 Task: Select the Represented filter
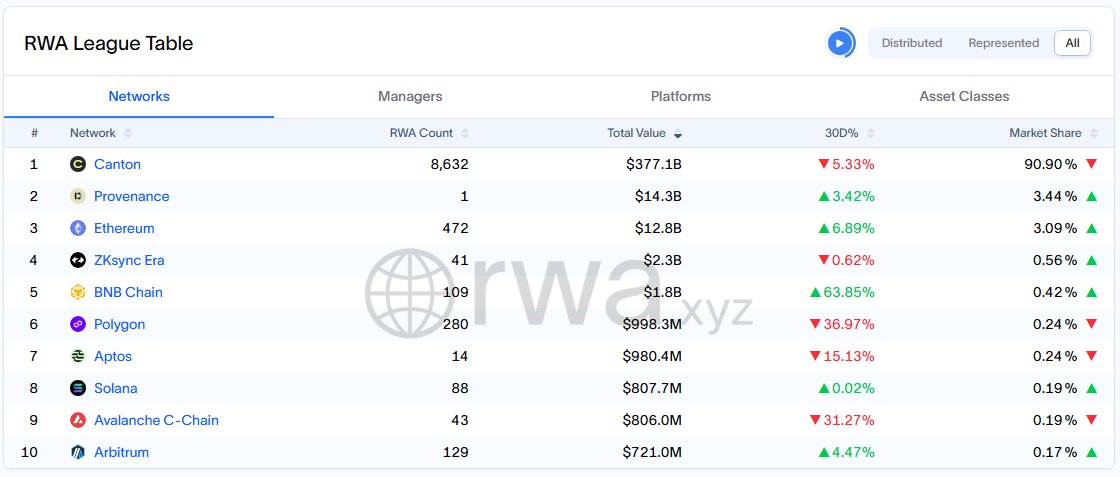pos(1003,43)
